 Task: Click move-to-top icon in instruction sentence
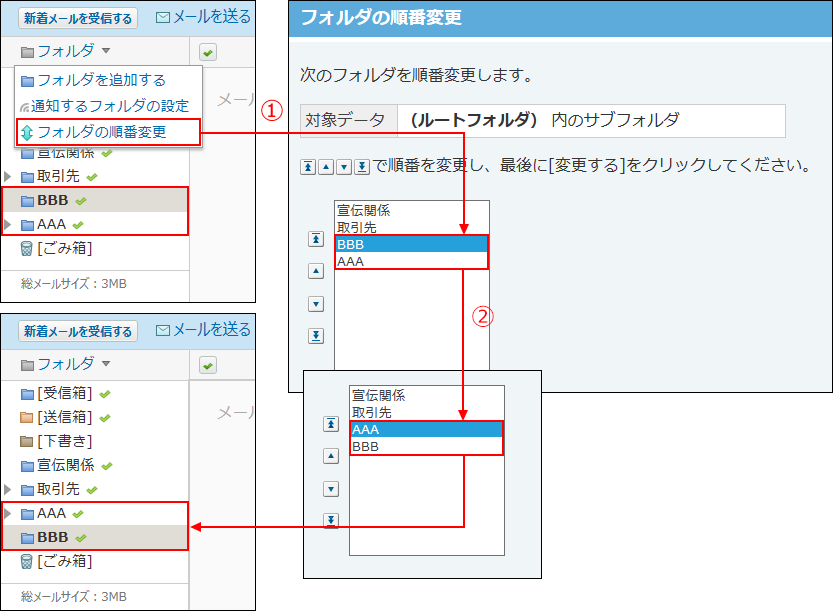pyautogui.click(x=308, y=167)
